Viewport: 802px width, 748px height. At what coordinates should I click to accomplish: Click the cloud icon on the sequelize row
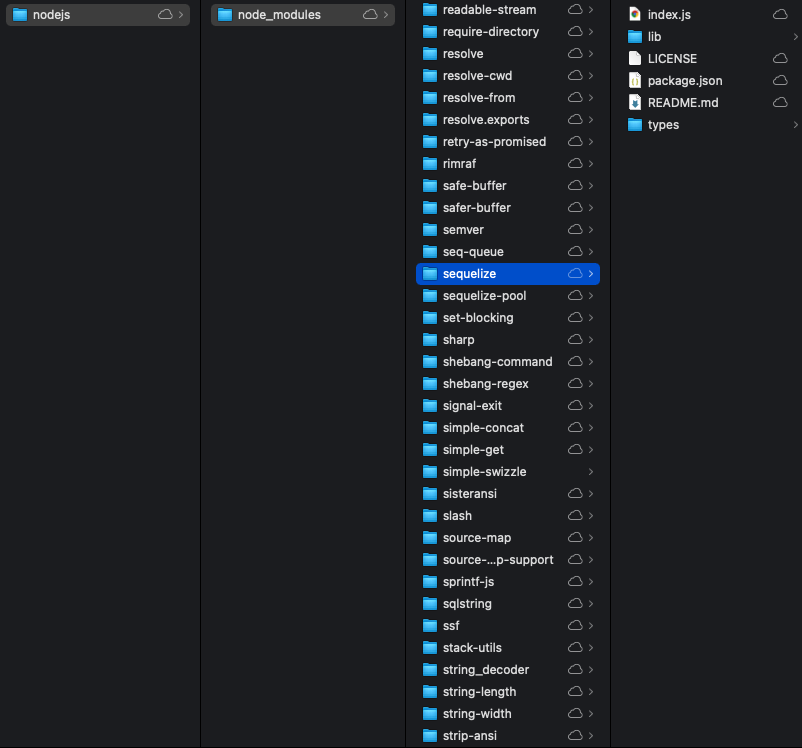click(x=575, y=274)
